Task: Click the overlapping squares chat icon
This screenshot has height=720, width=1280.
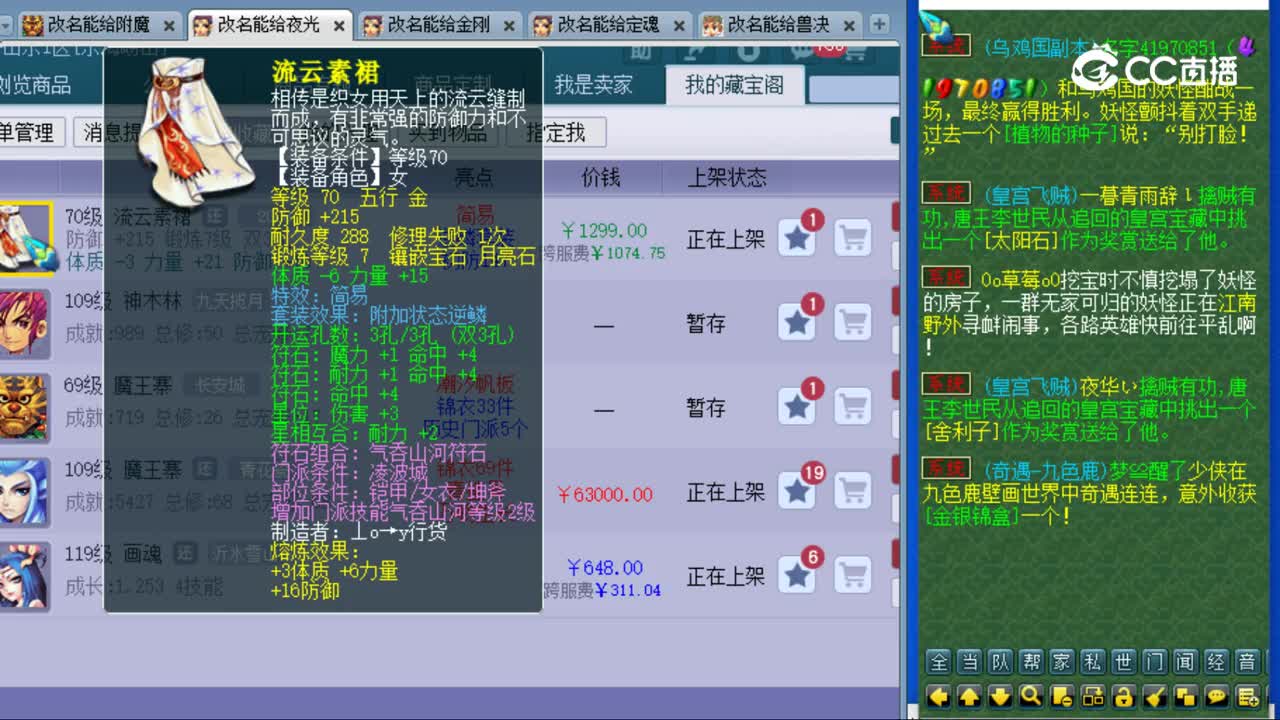Action: coord(1186,696)
